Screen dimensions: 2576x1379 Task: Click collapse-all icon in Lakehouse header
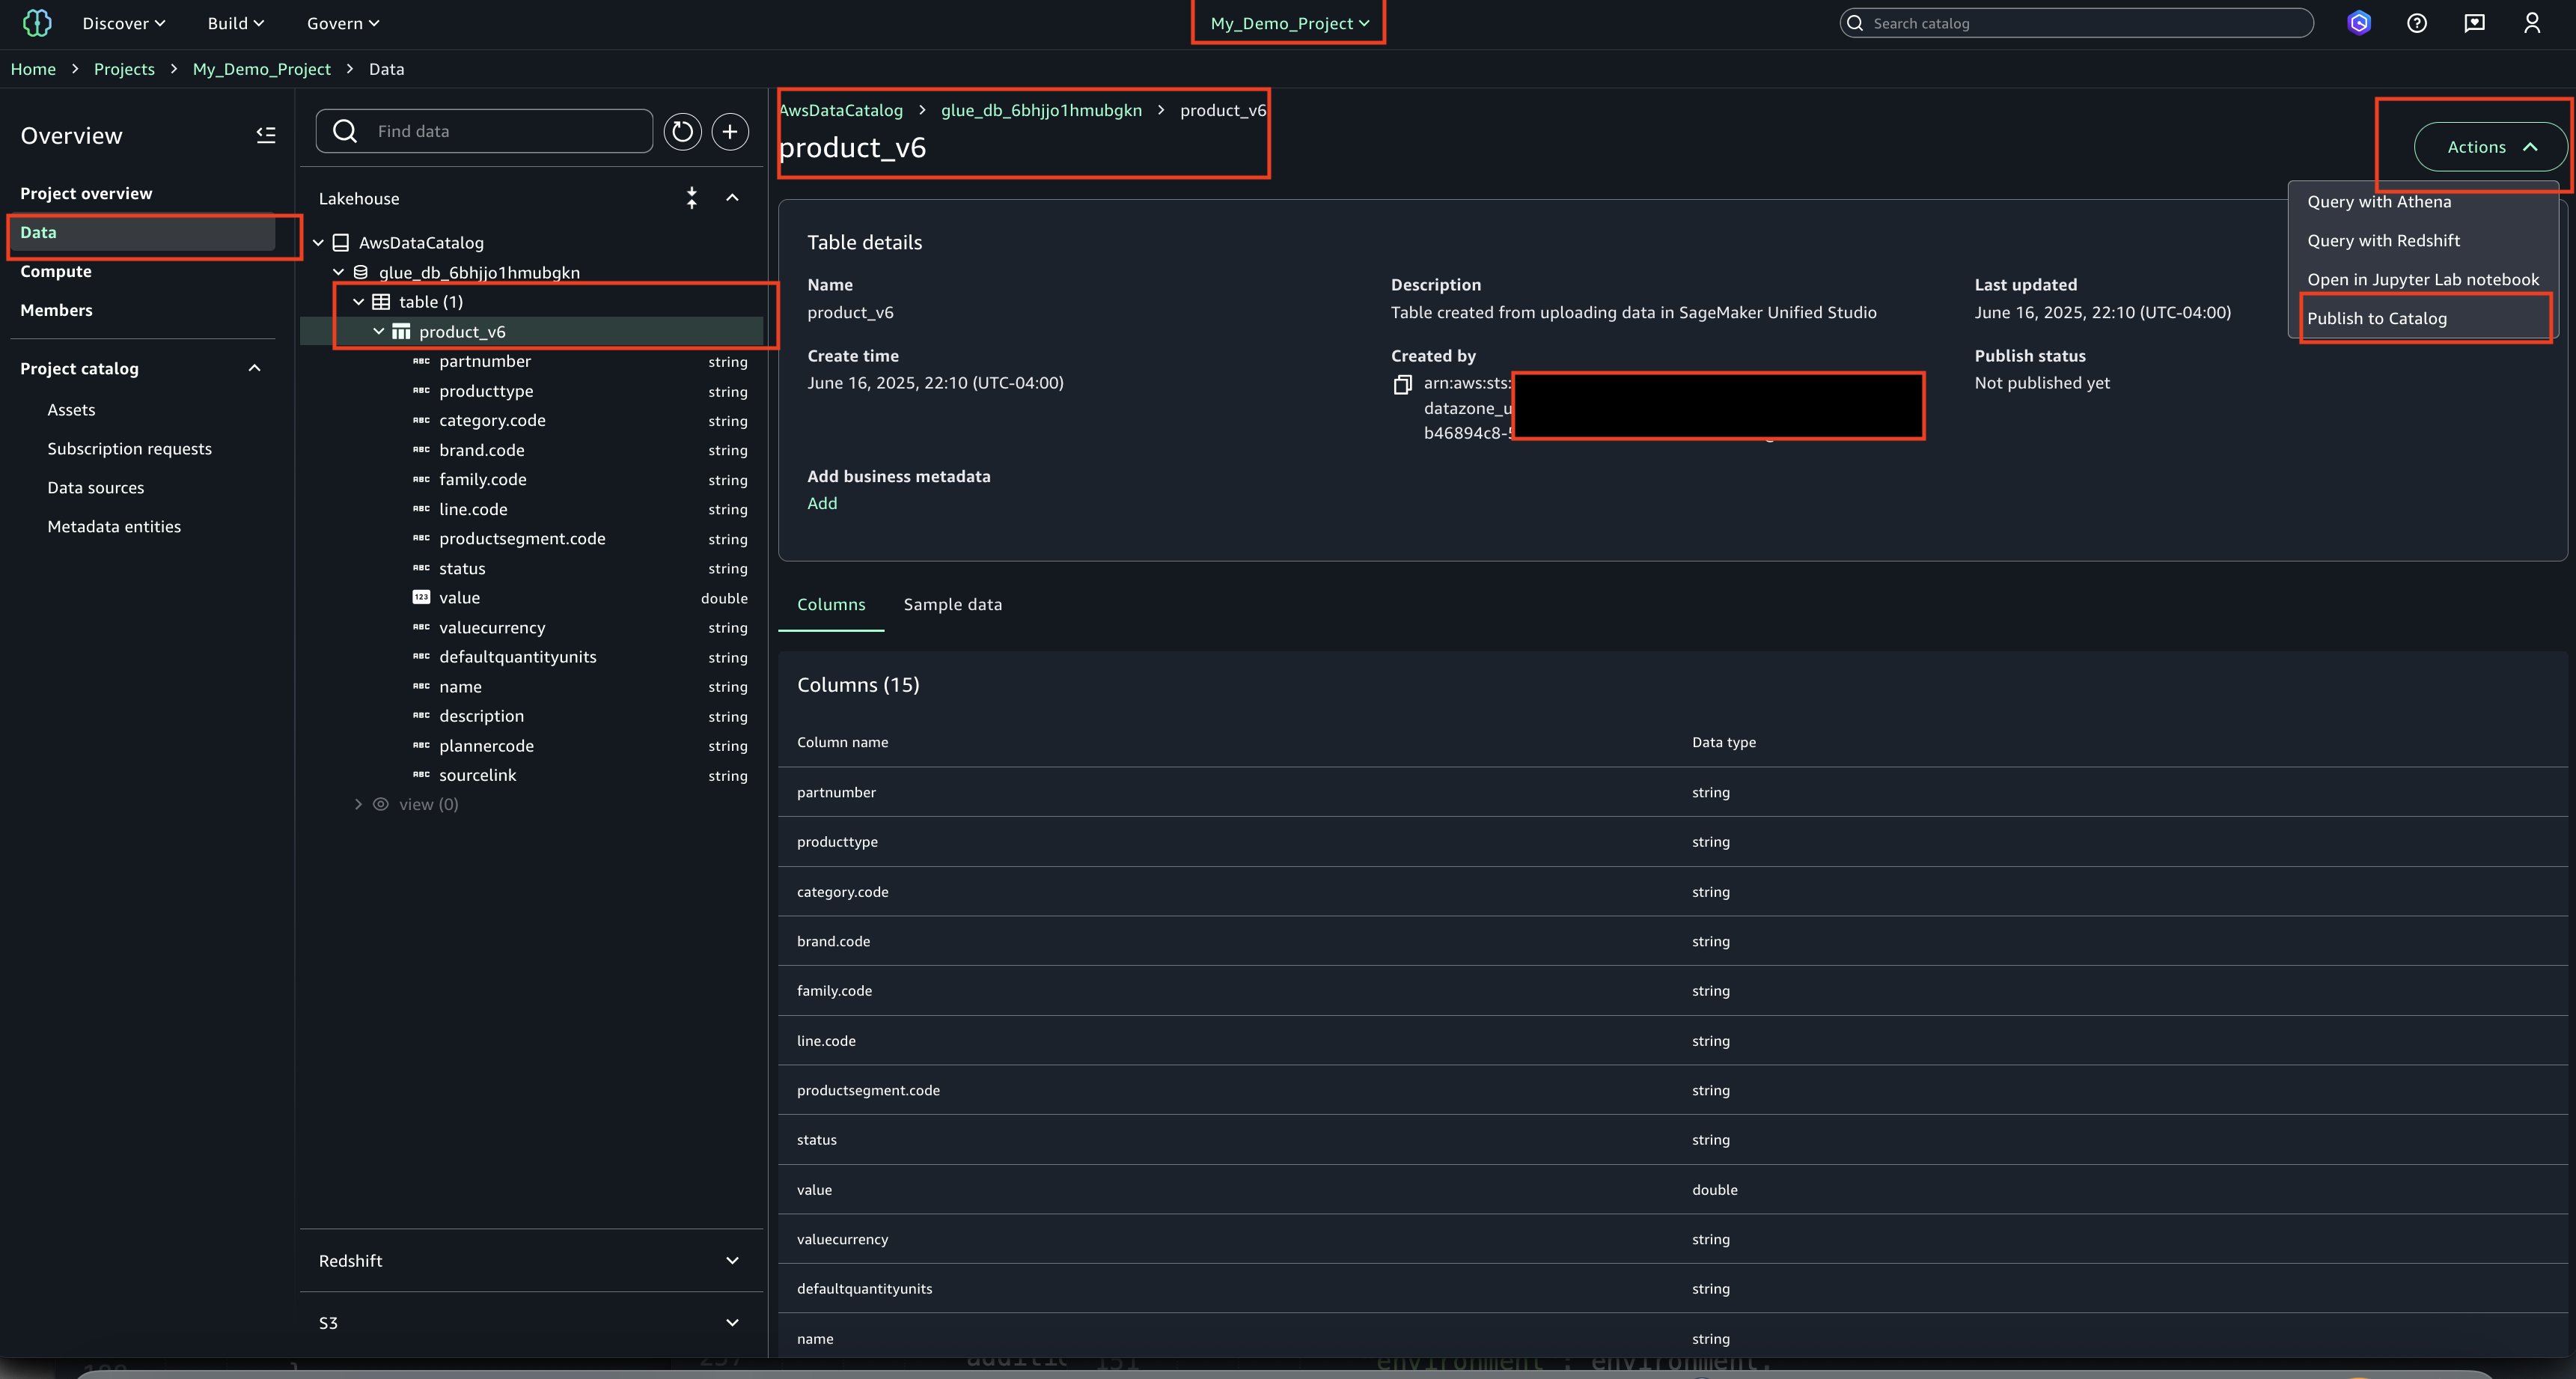691,198
